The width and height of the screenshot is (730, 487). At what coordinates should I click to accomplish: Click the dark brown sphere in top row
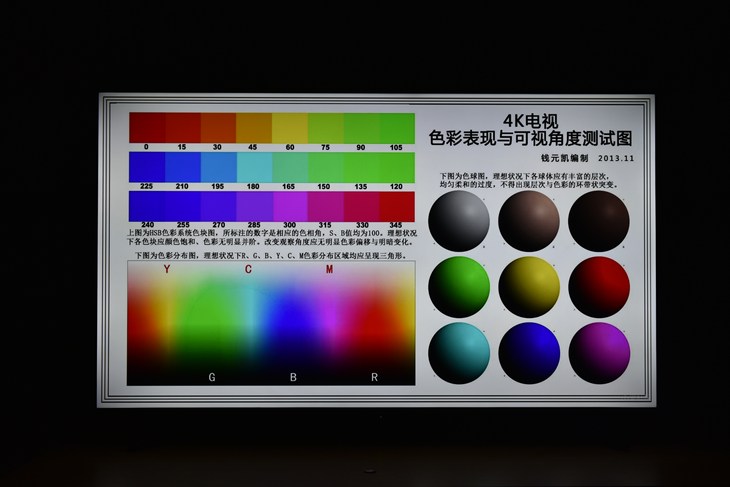[599, 221]
